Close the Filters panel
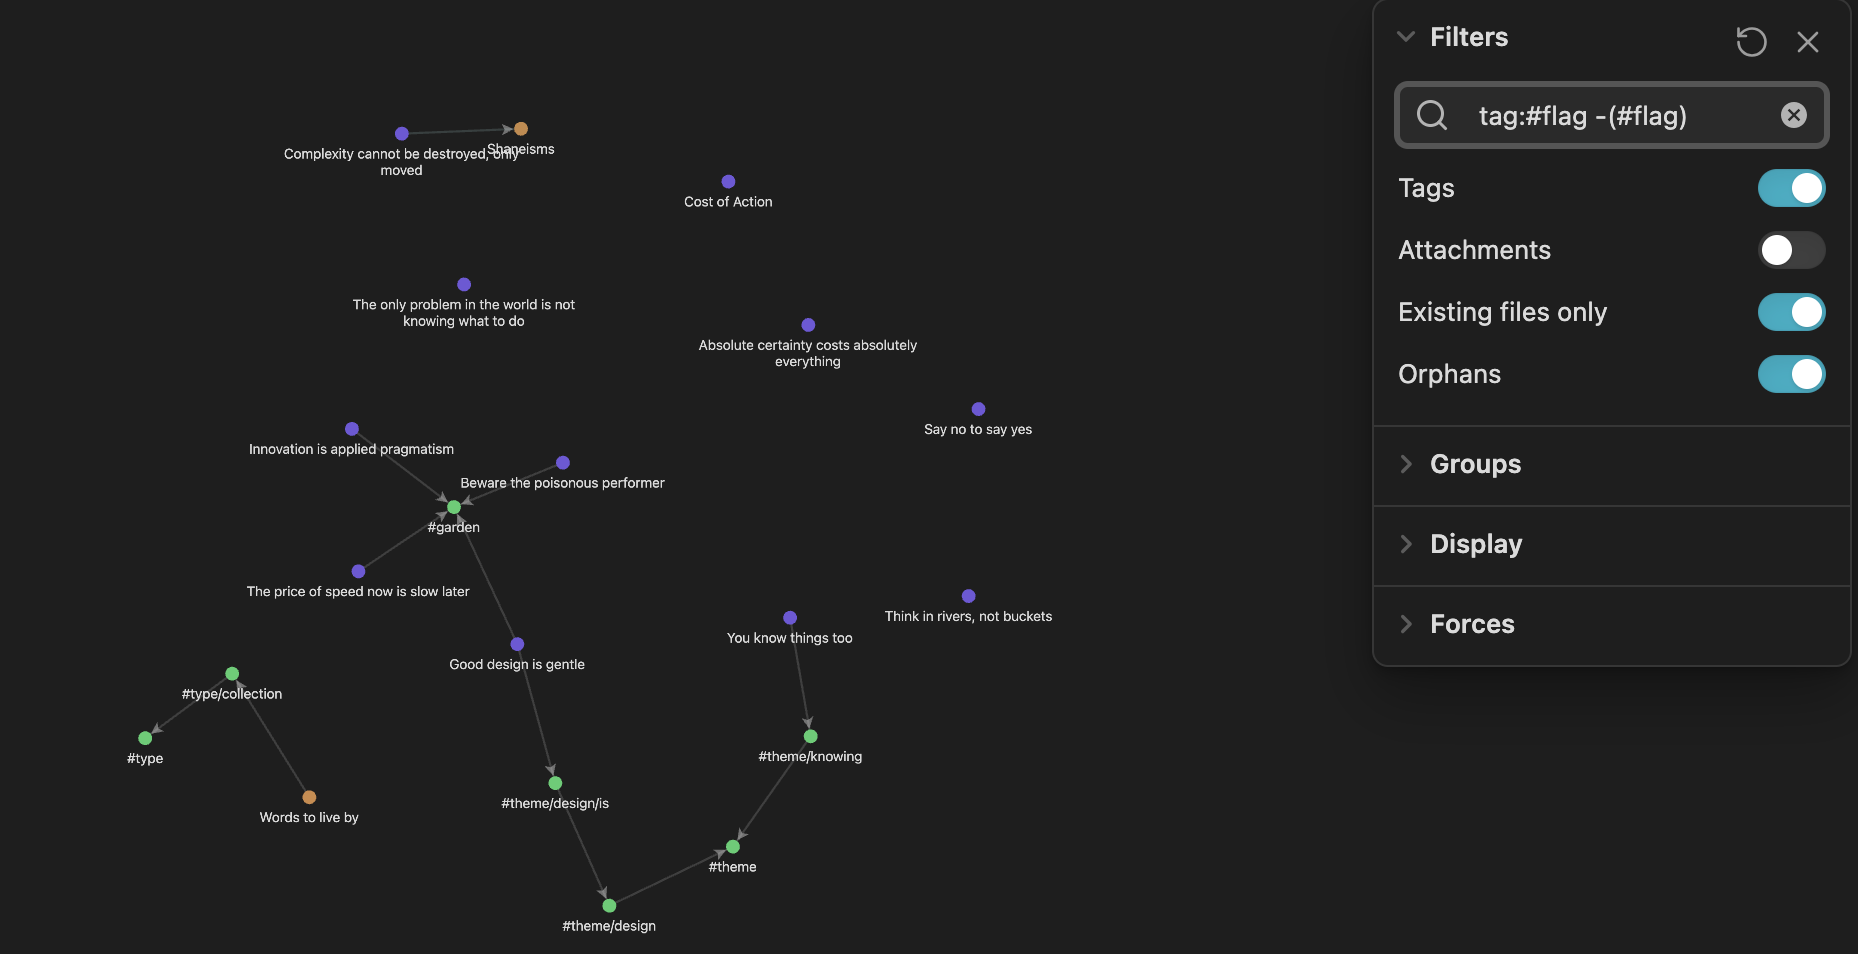This screenshot has width=1858, height=954. (x=1808, y=42)
